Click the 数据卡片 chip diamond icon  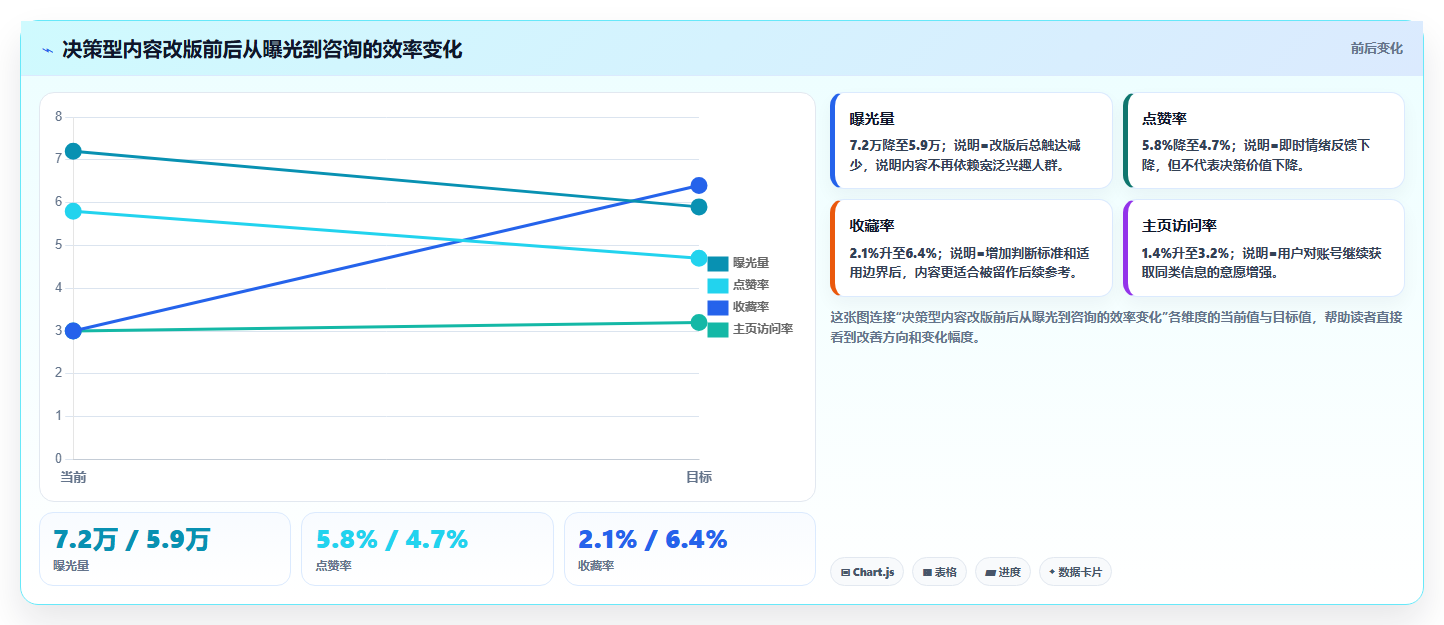pos(1052,573)
